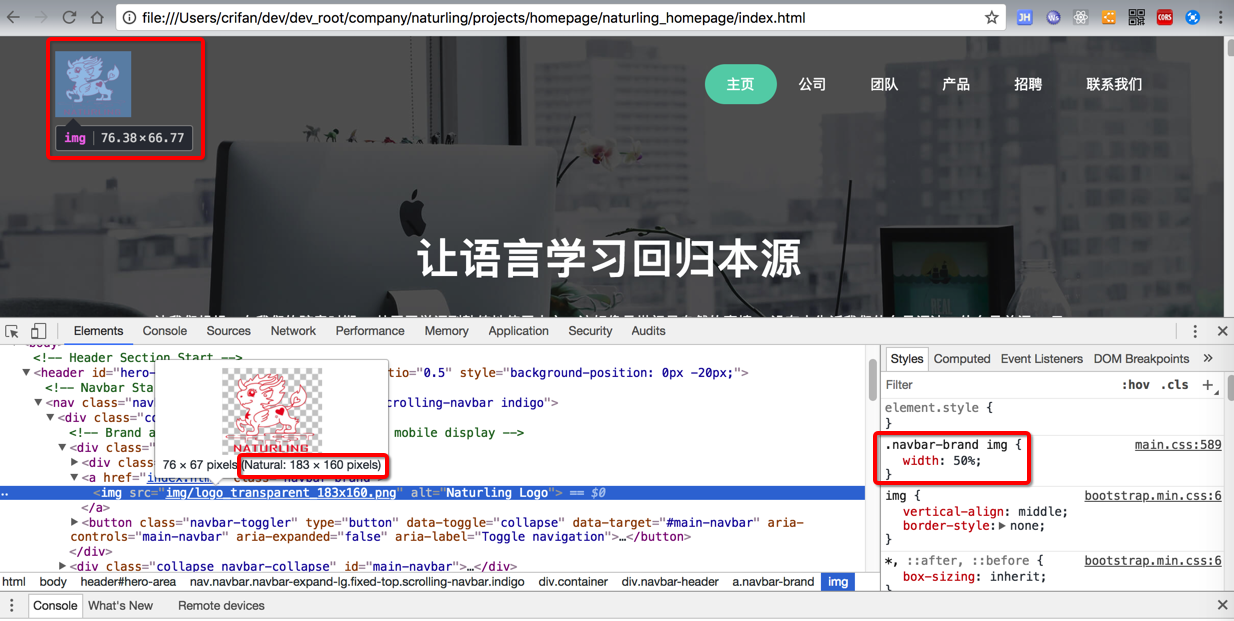Expand the border-style property triangle

click(1002, 526)
